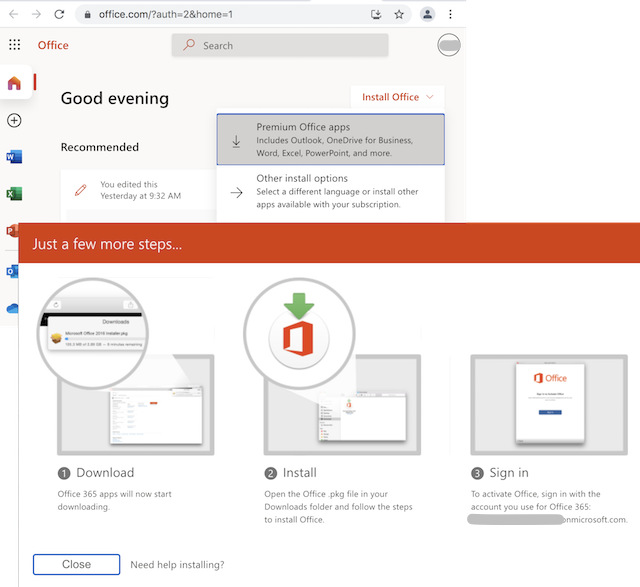
Task: Bookmark this page with the star icon
Action: [399, 15]
